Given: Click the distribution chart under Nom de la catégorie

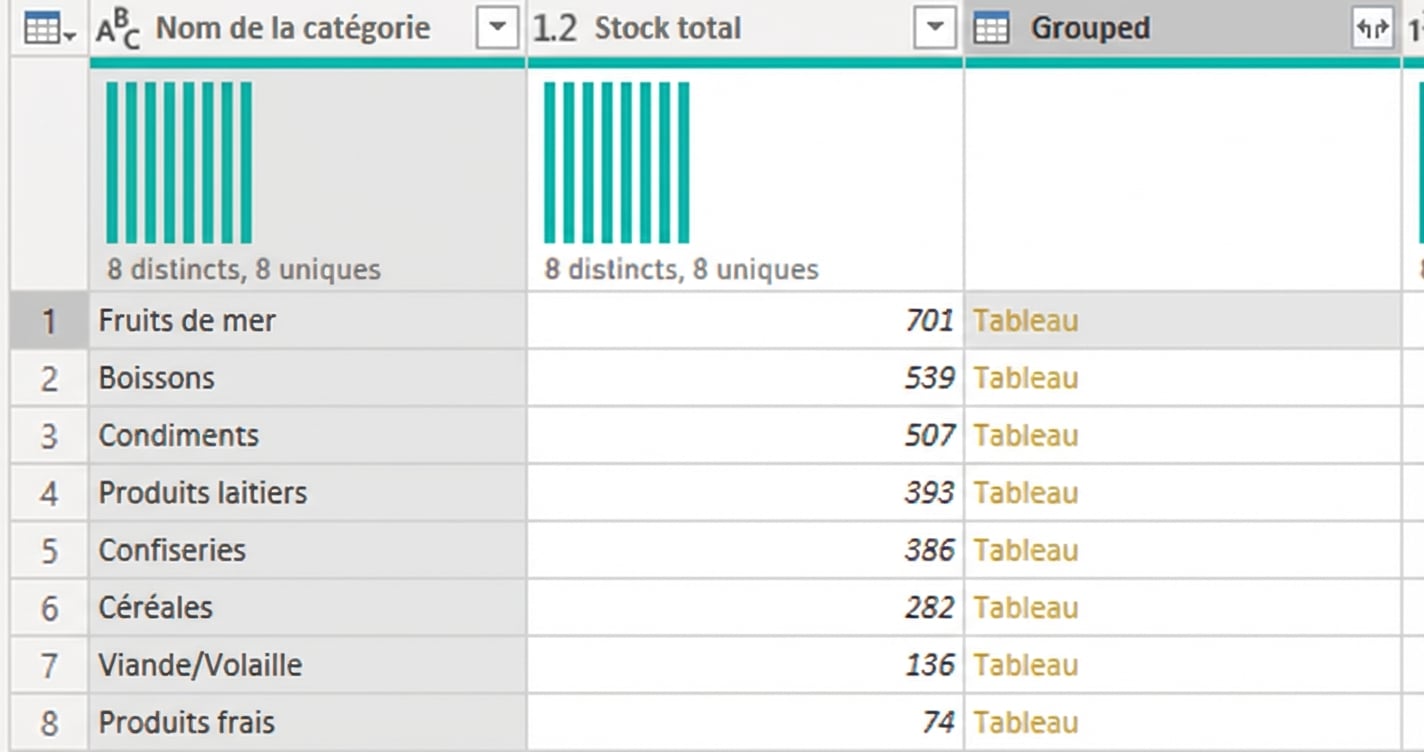Looking at the screenshot, I should click(179, 163).
